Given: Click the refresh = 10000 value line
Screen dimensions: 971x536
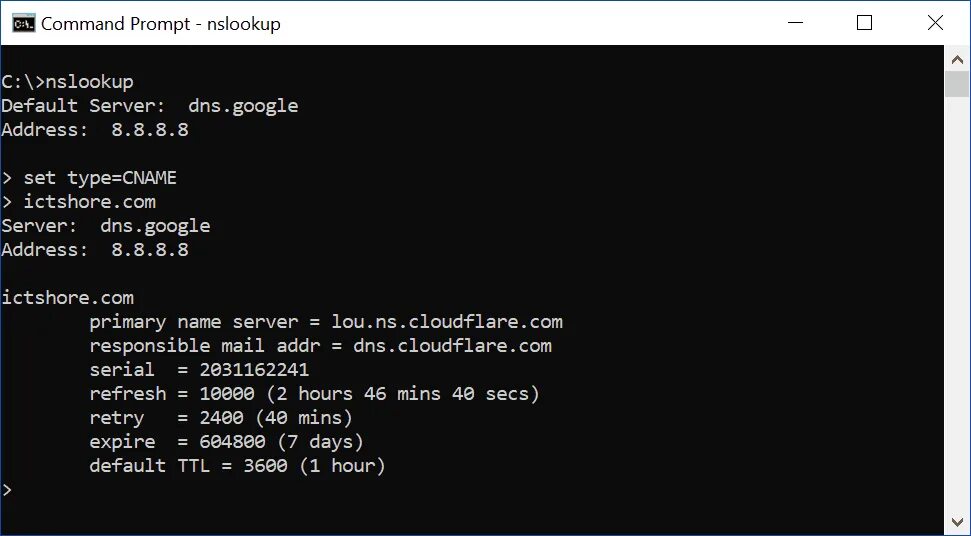Looking at the screenshot, I should tap(314, 394).
